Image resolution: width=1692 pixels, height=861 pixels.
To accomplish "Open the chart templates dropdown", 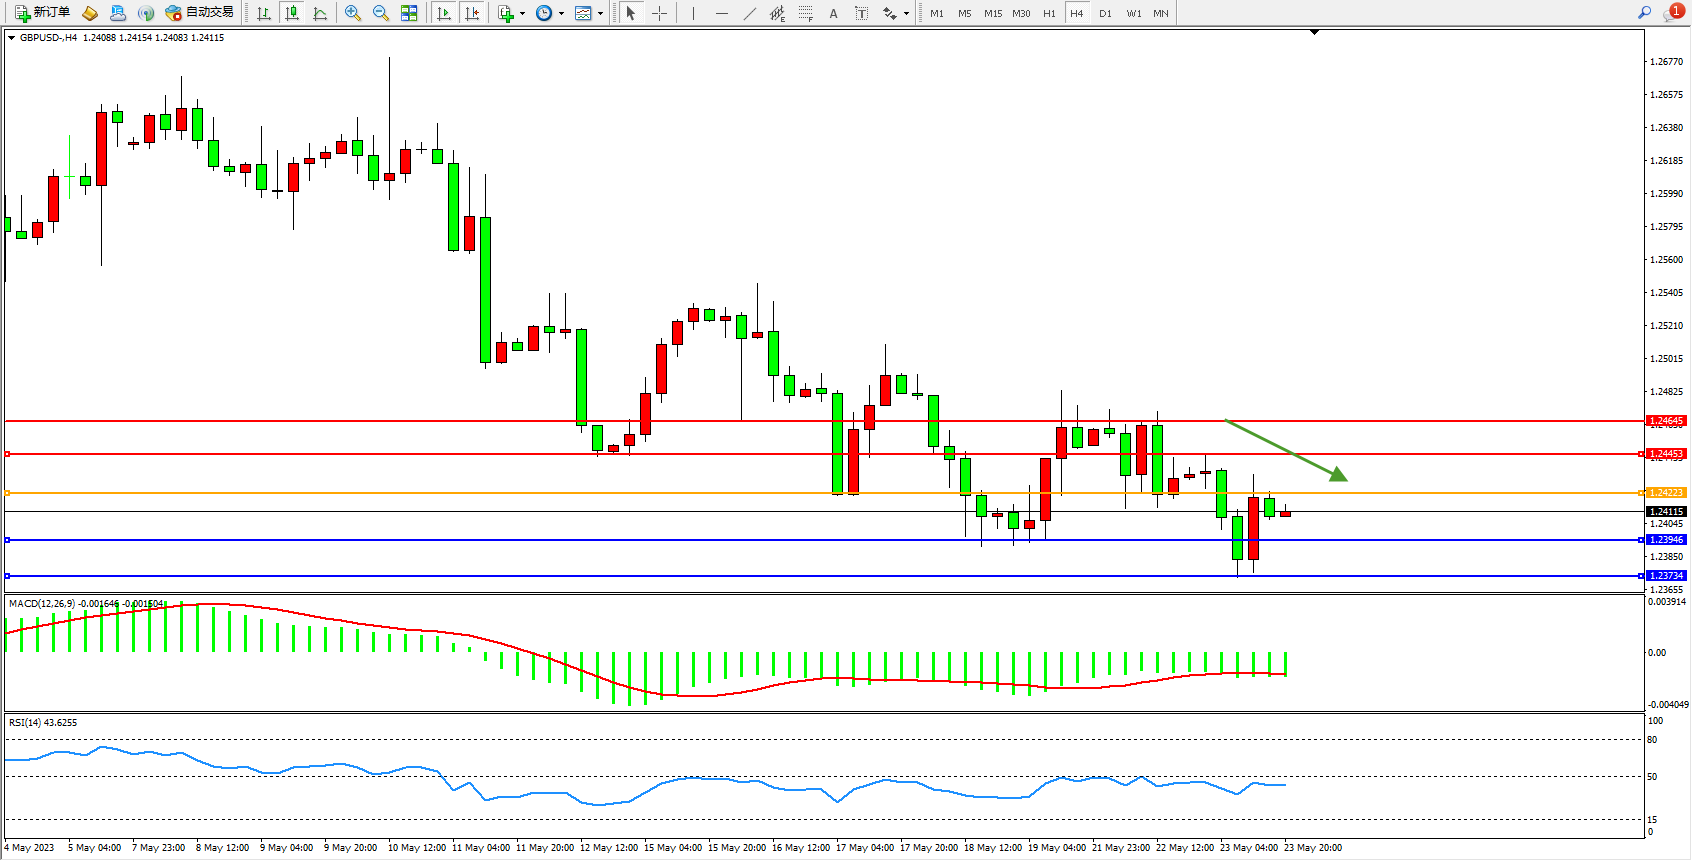I will tap(600, 14).
